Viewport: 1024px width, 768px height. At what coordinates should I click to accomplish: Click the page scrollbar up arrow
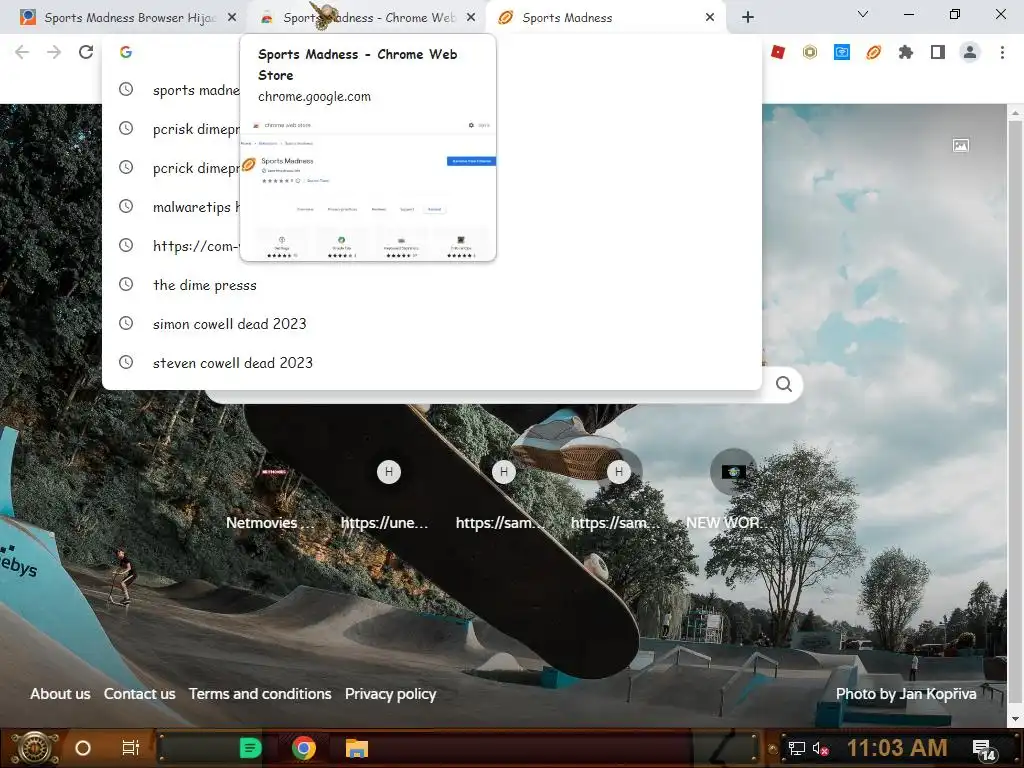click(1015, 113)
